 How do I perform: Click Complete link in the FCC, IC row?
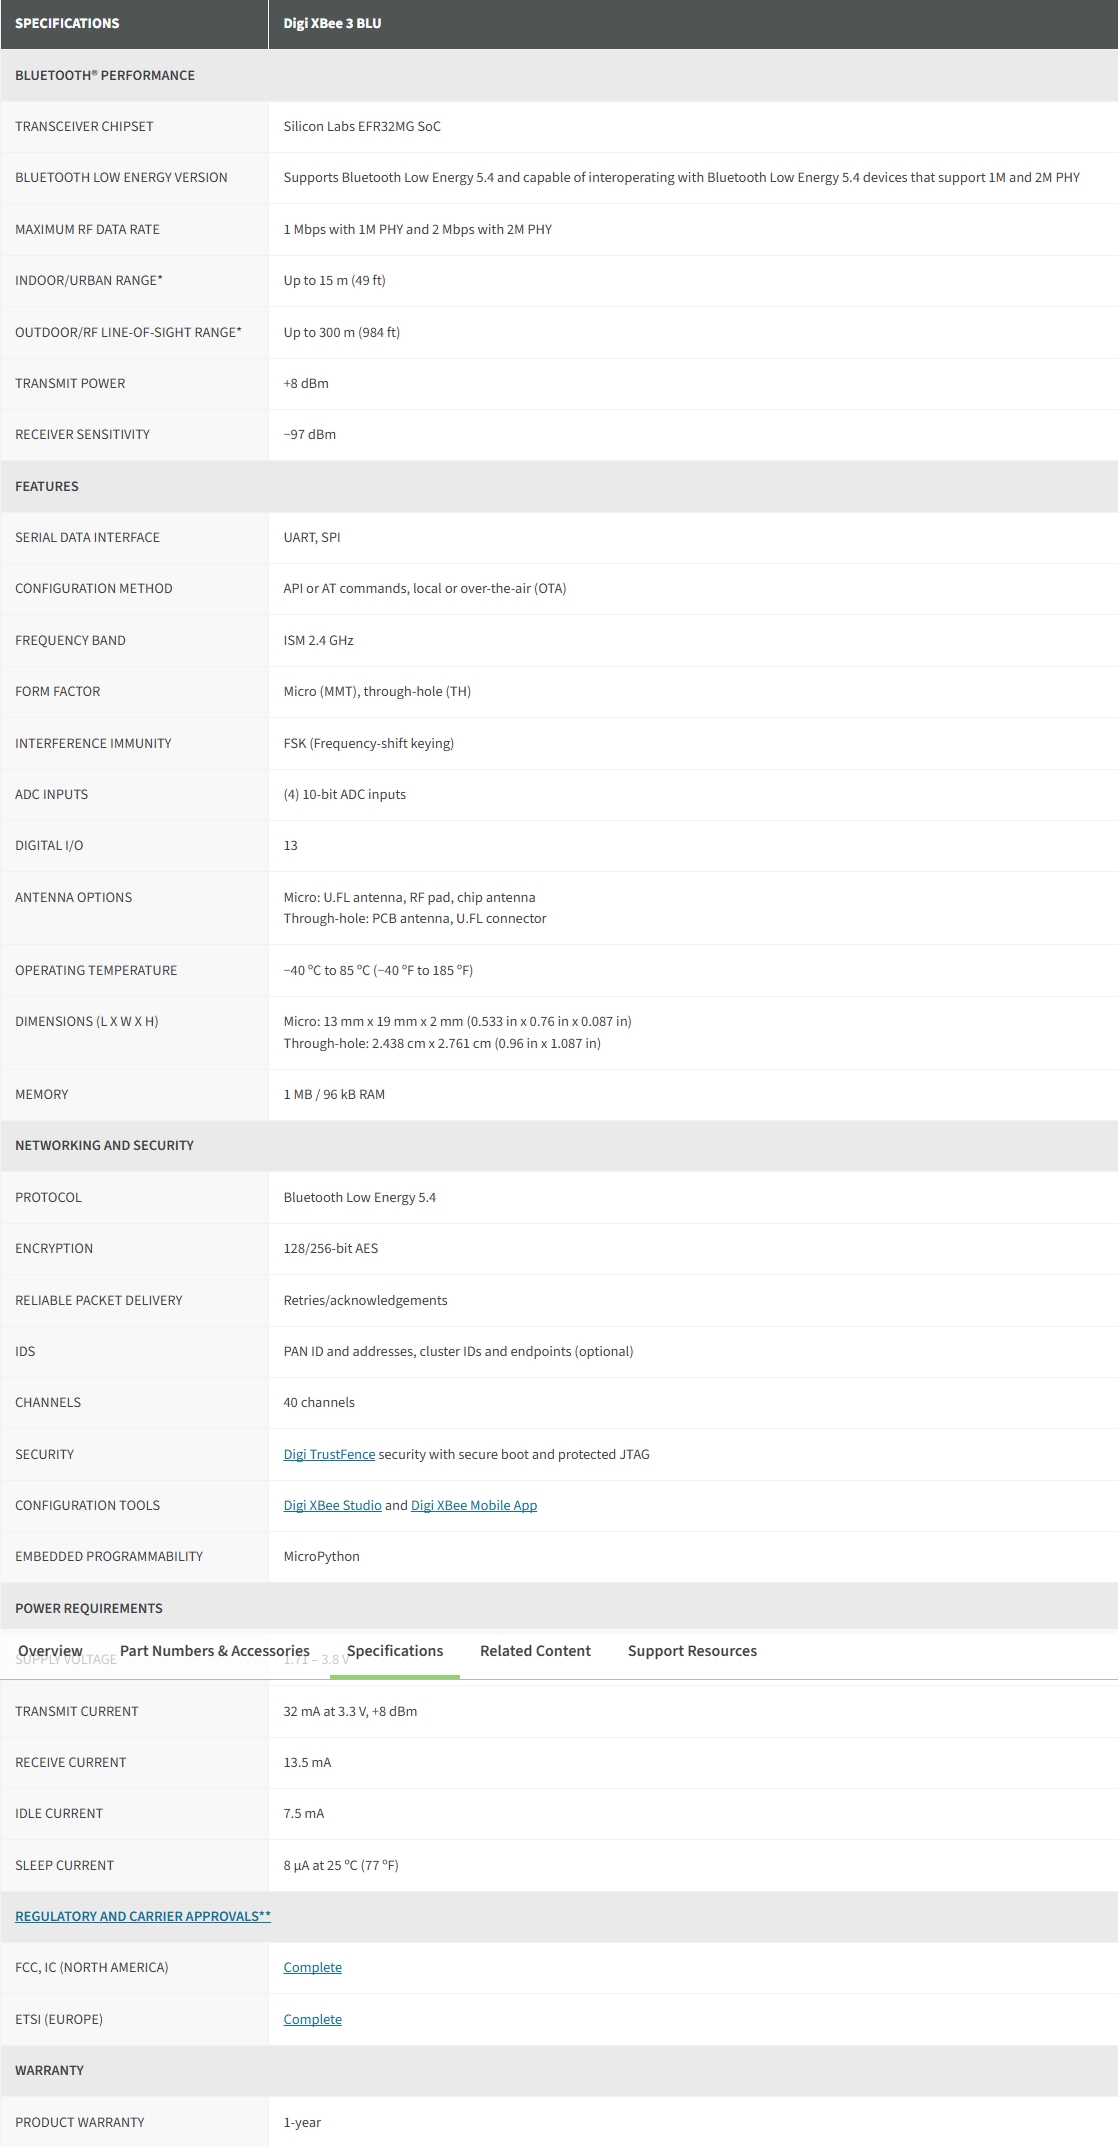coord(312,1967)
